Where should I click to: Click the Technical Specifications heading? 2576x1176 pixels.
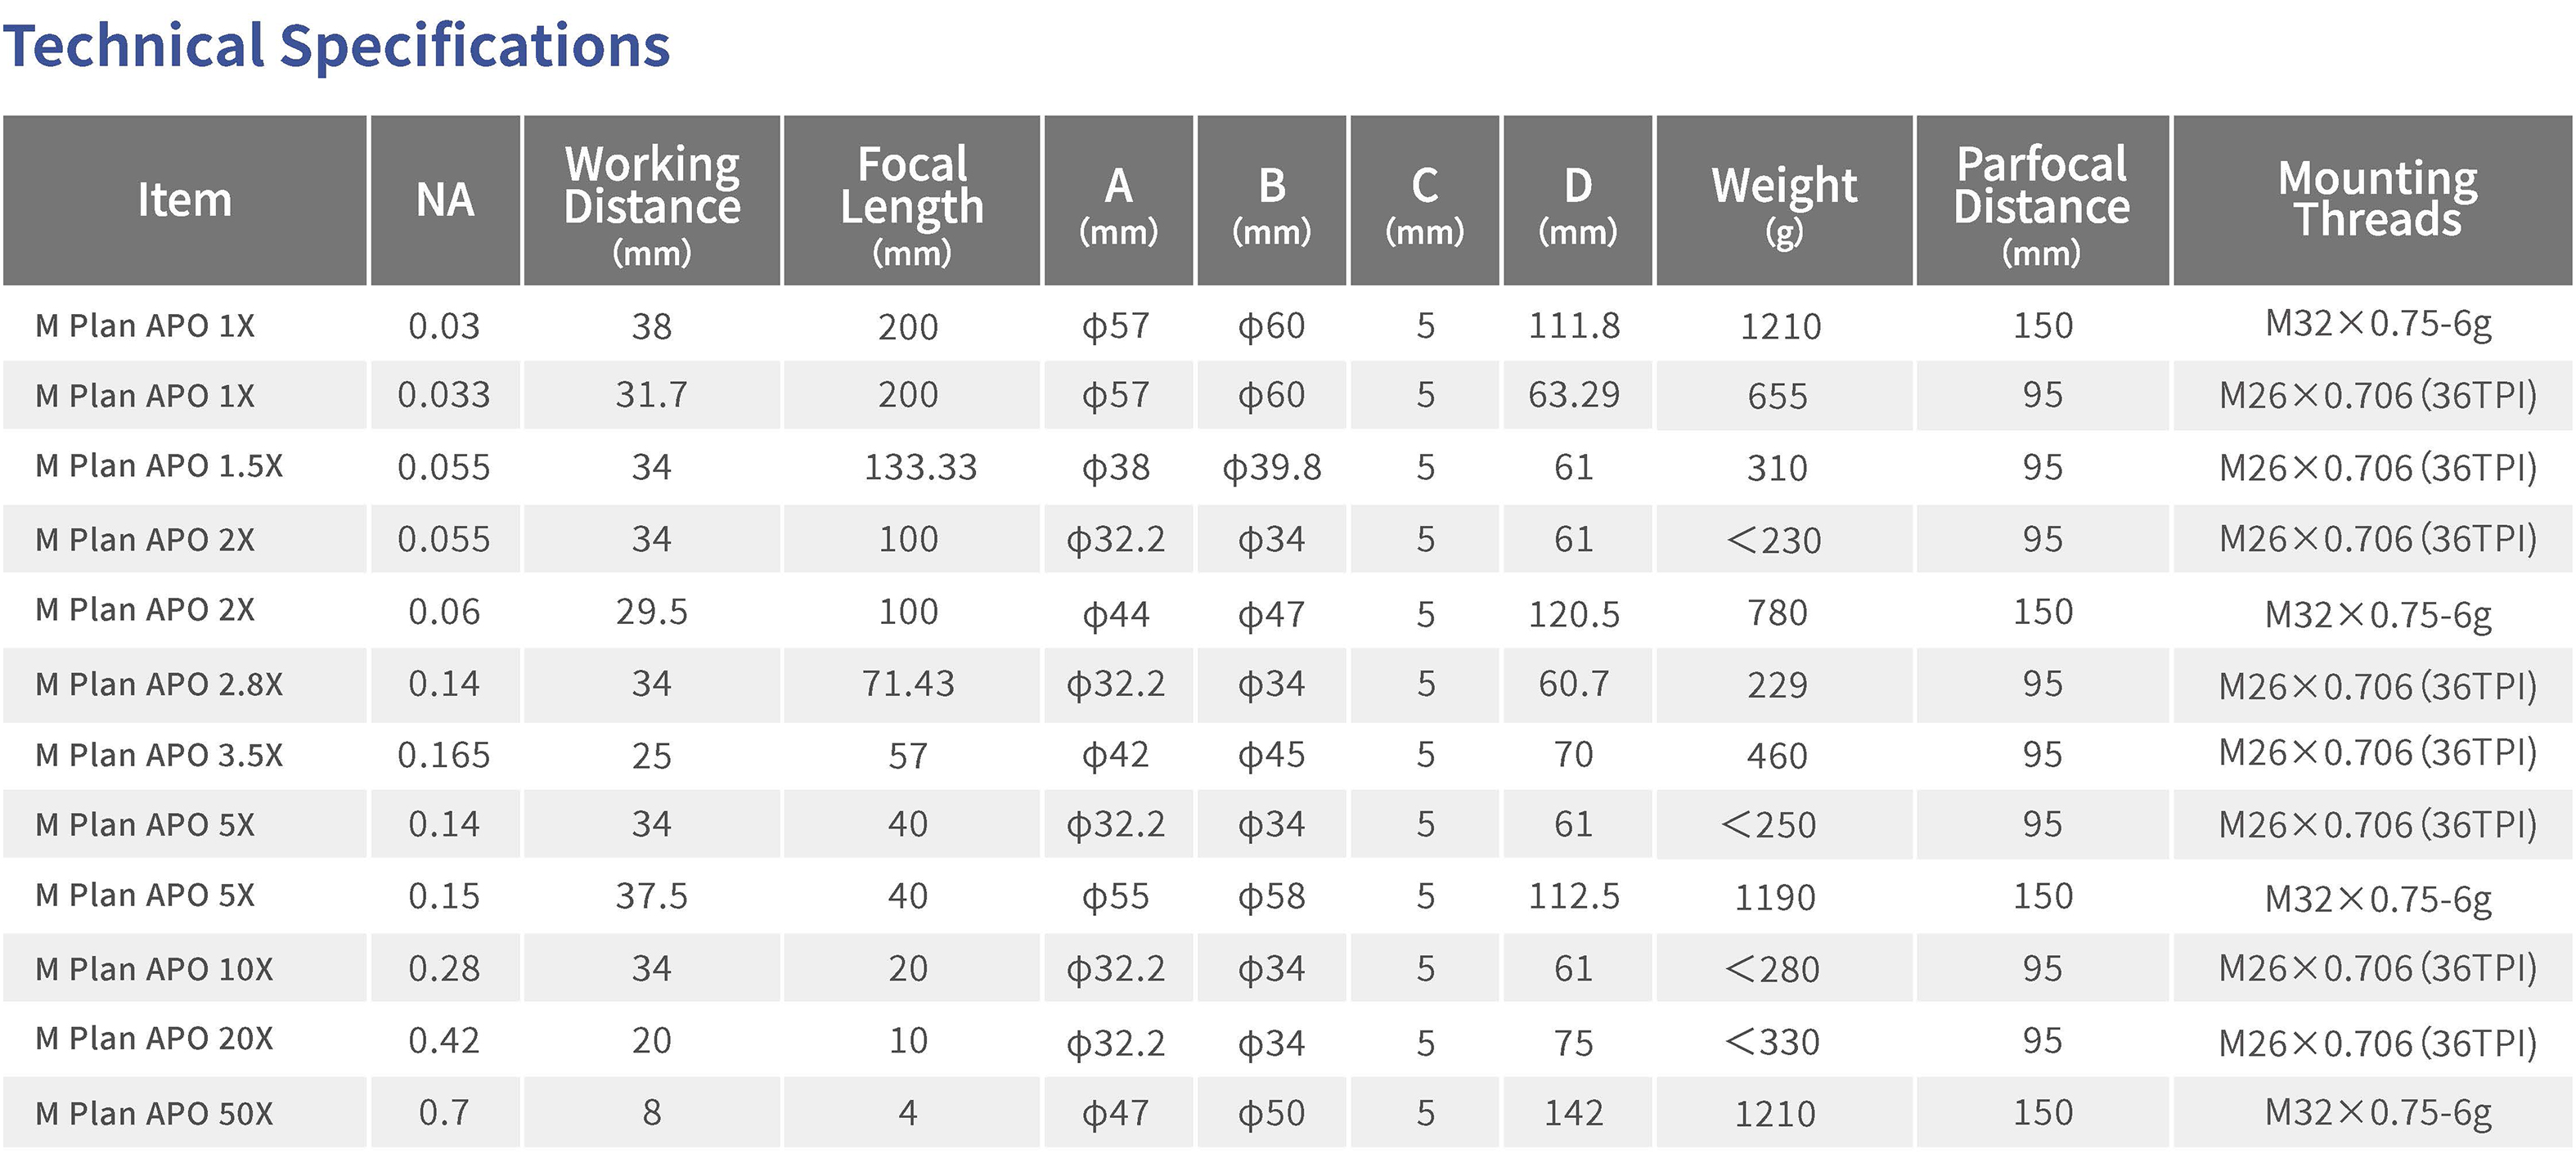tap(337, 46)
